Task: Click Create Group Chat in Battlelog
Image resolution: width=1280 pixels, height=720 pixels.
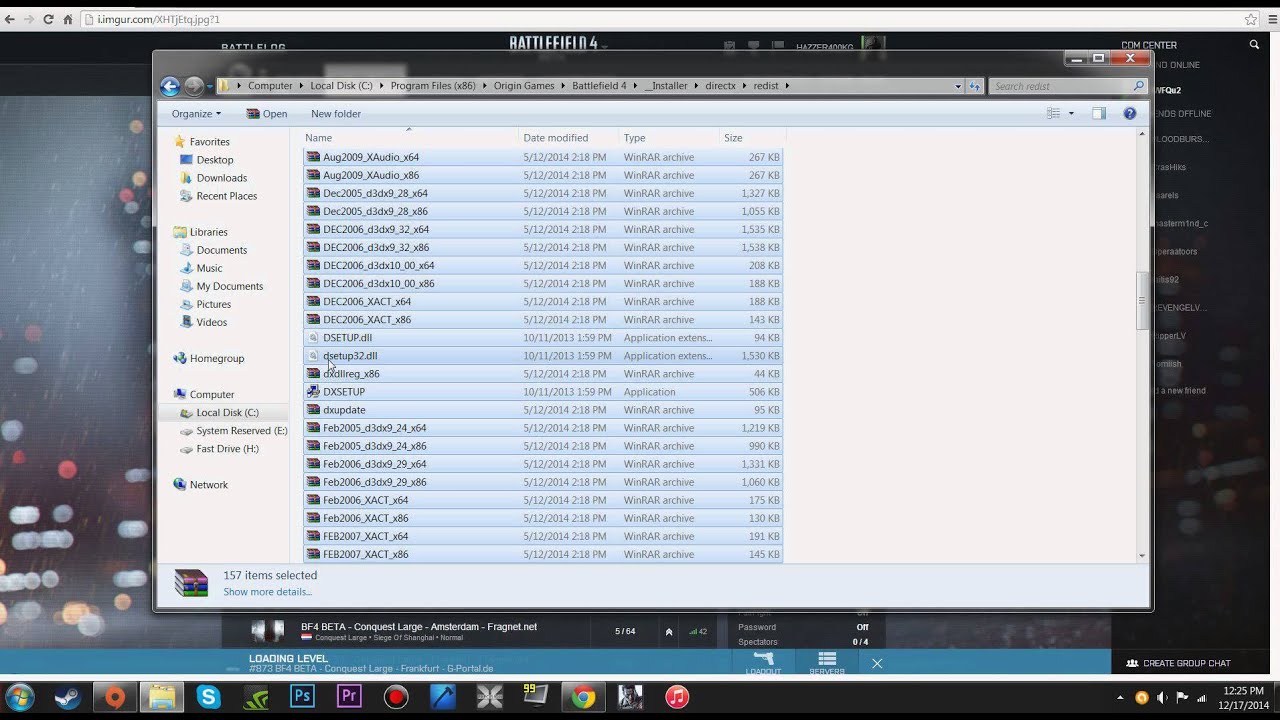Action: (x=1179, y=663)
